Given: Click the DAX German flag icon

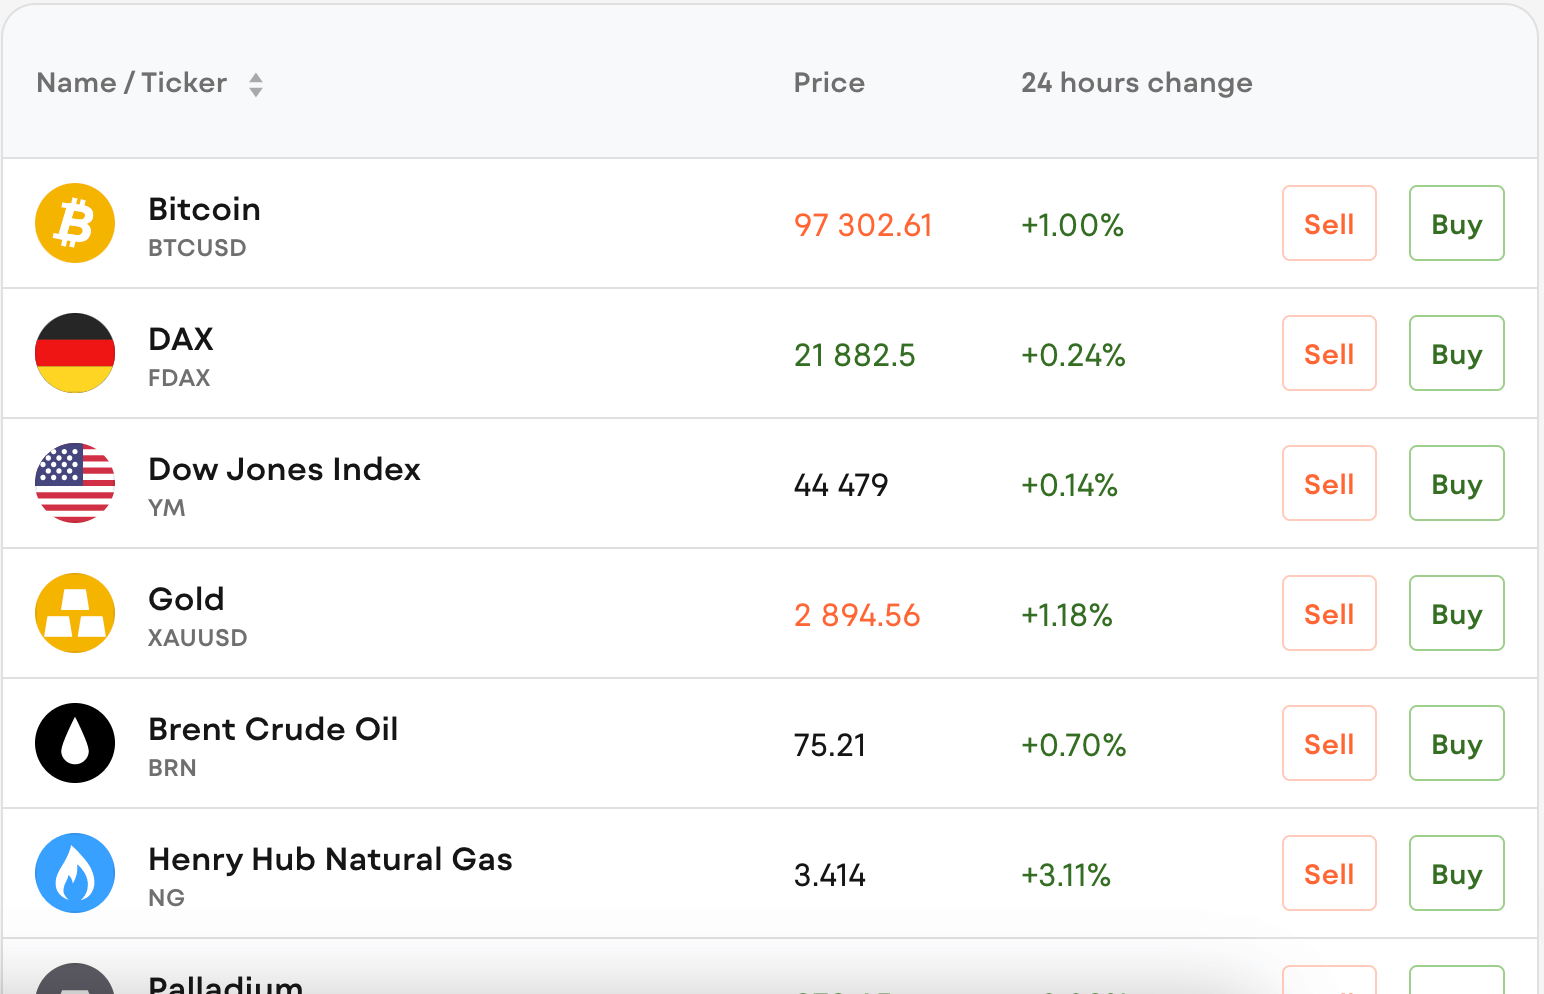Looking at the screenshot, I should (x=75, y=353).
